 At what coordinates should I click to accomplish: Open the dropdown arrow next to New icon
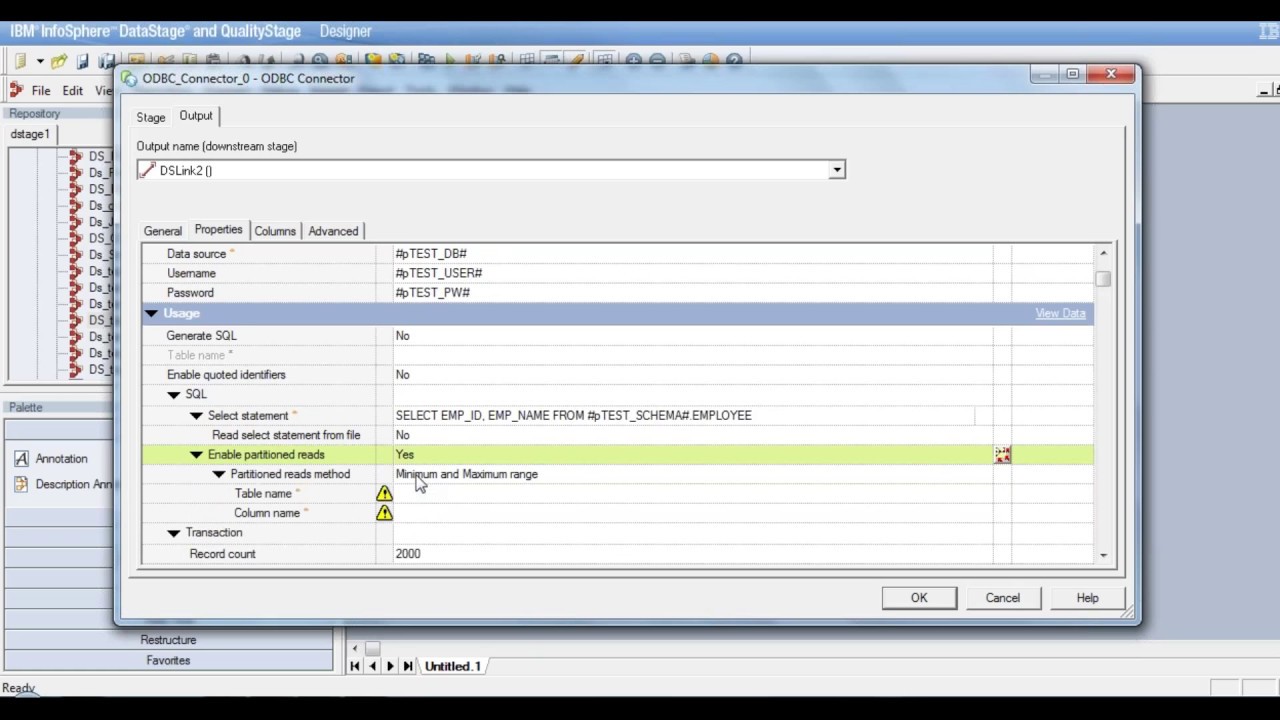coord(40,61)
